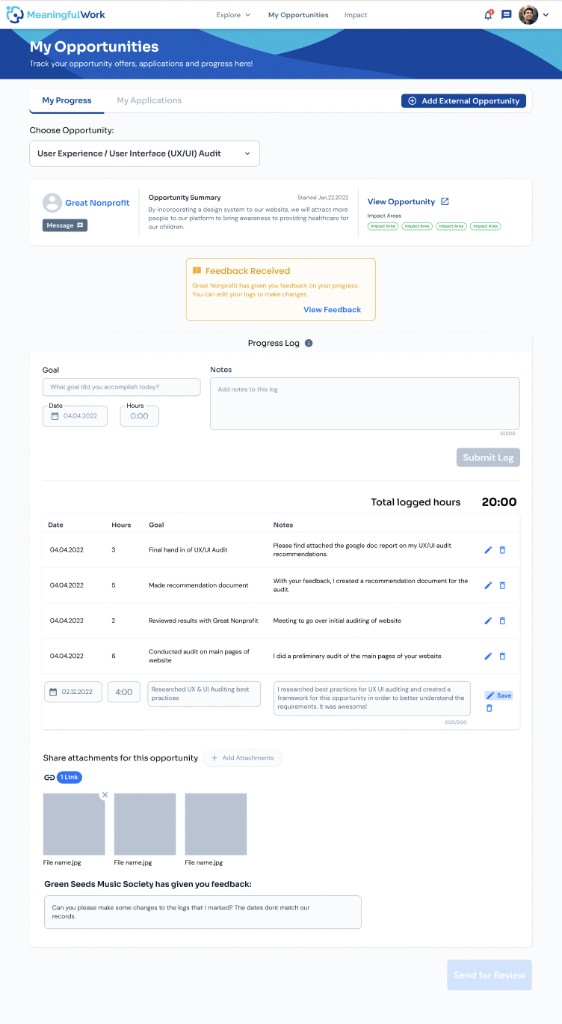The width and height of the screenshot is (562, 1024).
Task: Click the Message button
Action: coord(65,225)
